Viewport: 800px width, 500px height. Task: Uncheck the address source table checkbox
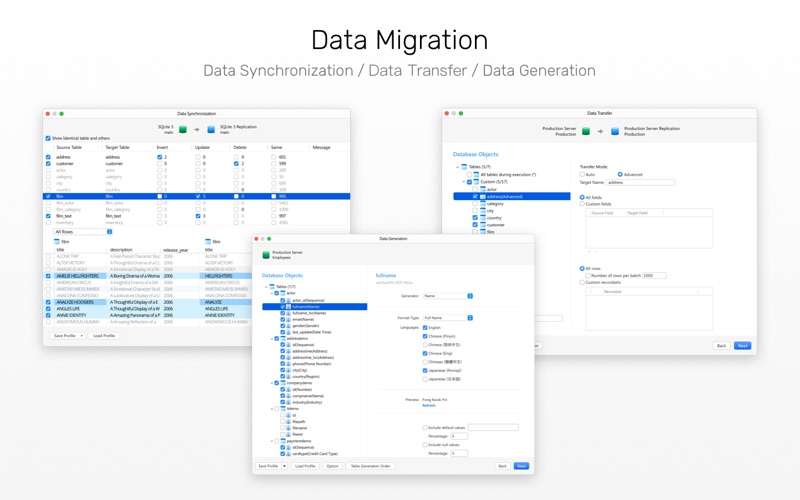[x=48, y=157]
